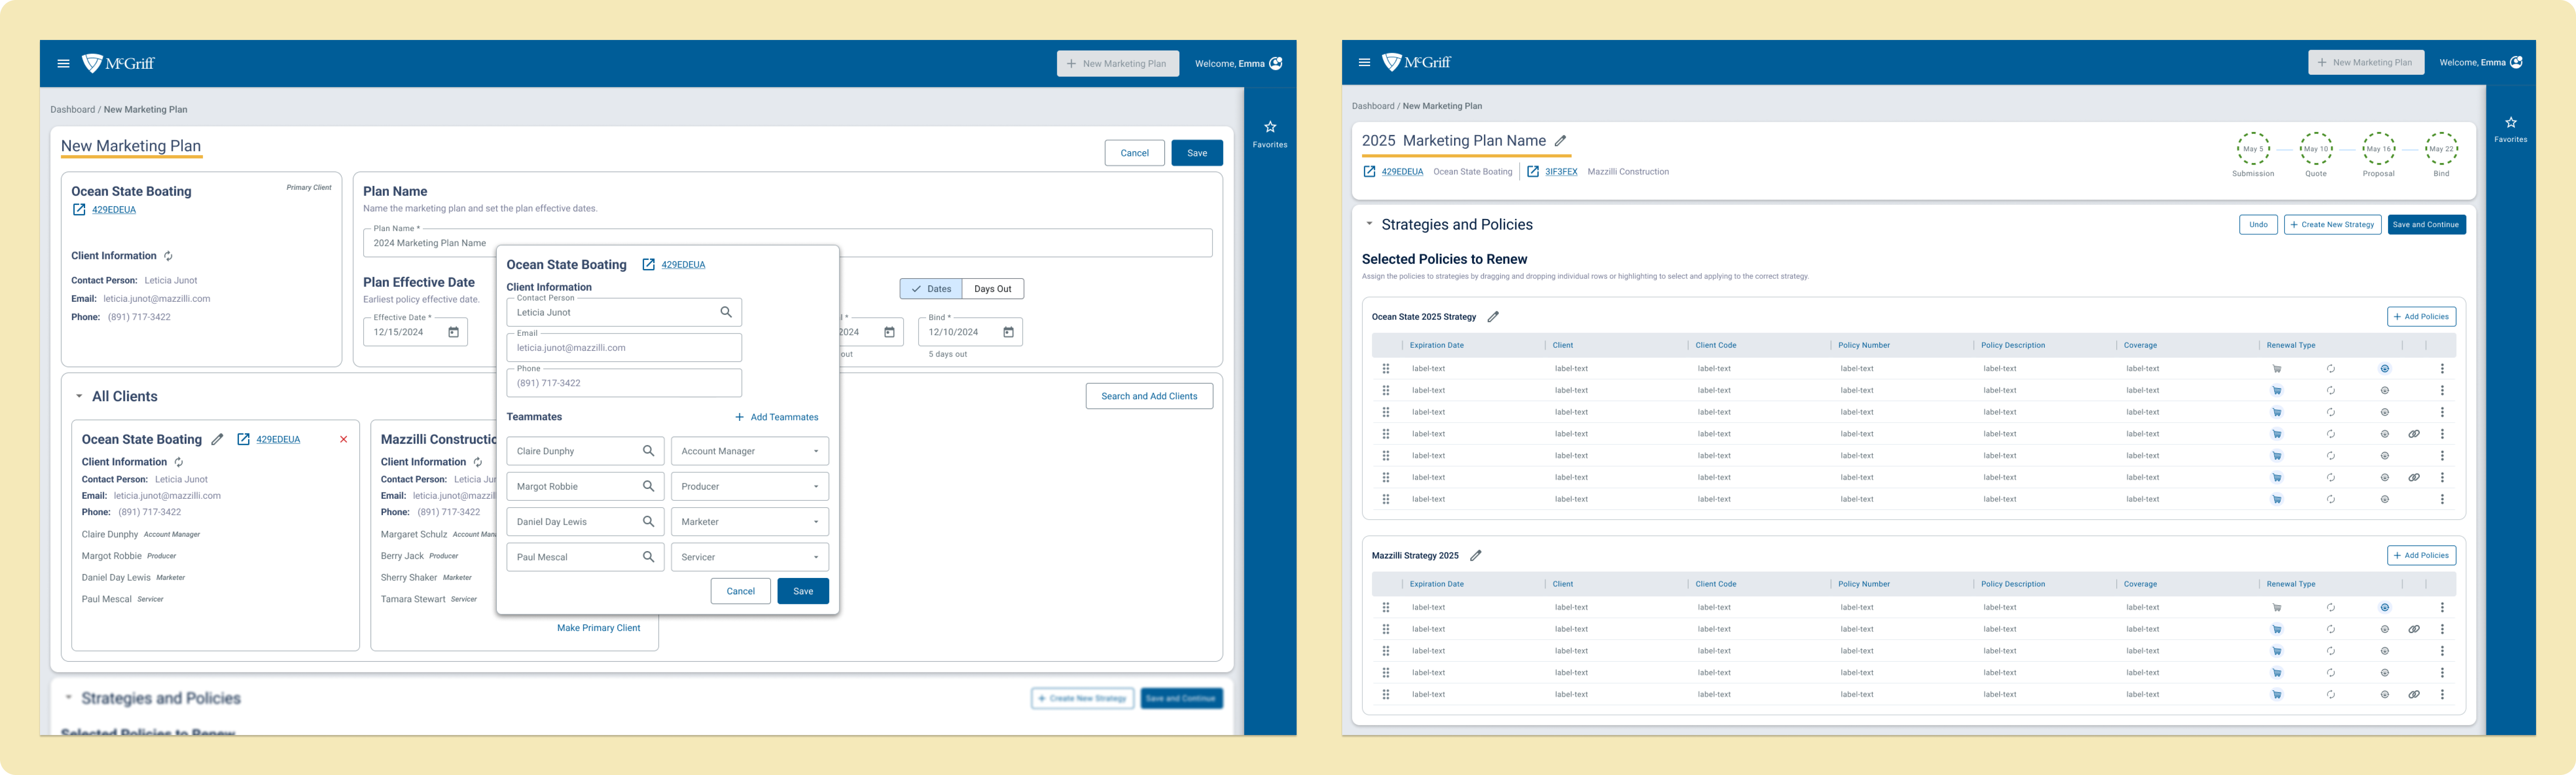The width and height of the screenshot is (2576, 775).
Task: Click open-in-new icon in Primary Client card
Action: coord(79,210)
